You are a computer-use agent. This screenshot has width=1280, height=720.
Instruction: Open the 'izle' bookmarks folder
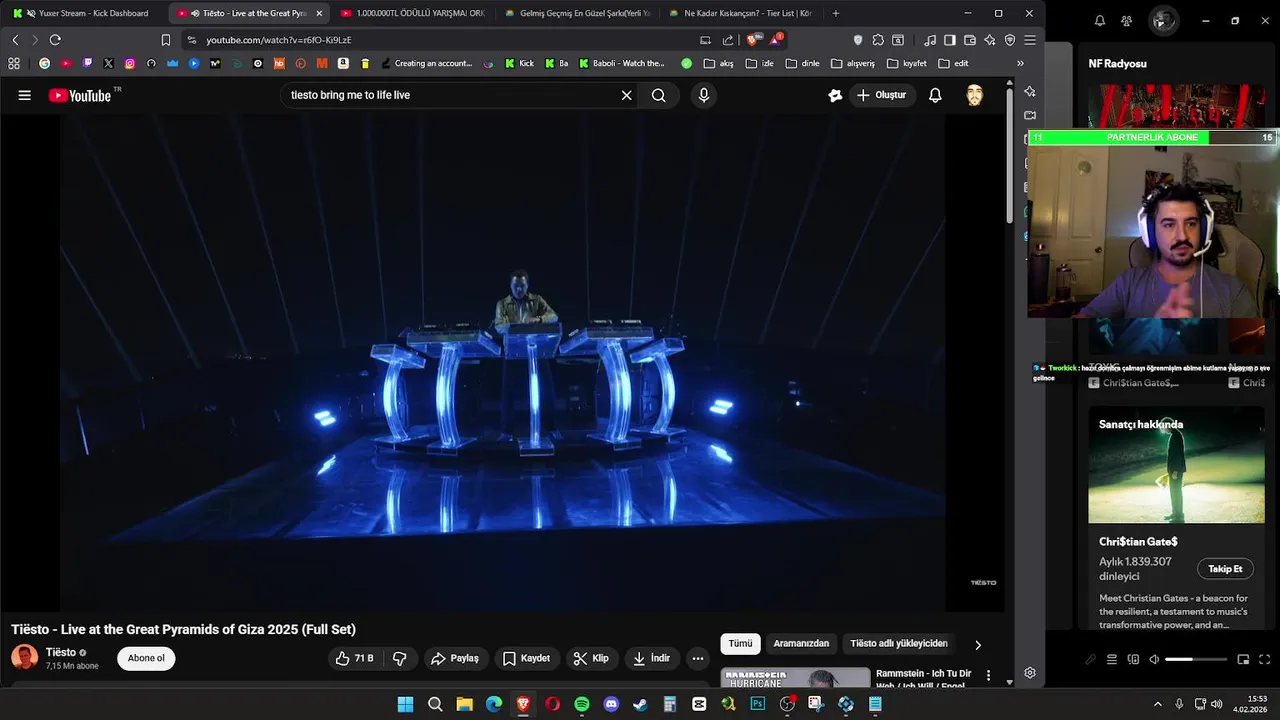(x=759, y=63)
